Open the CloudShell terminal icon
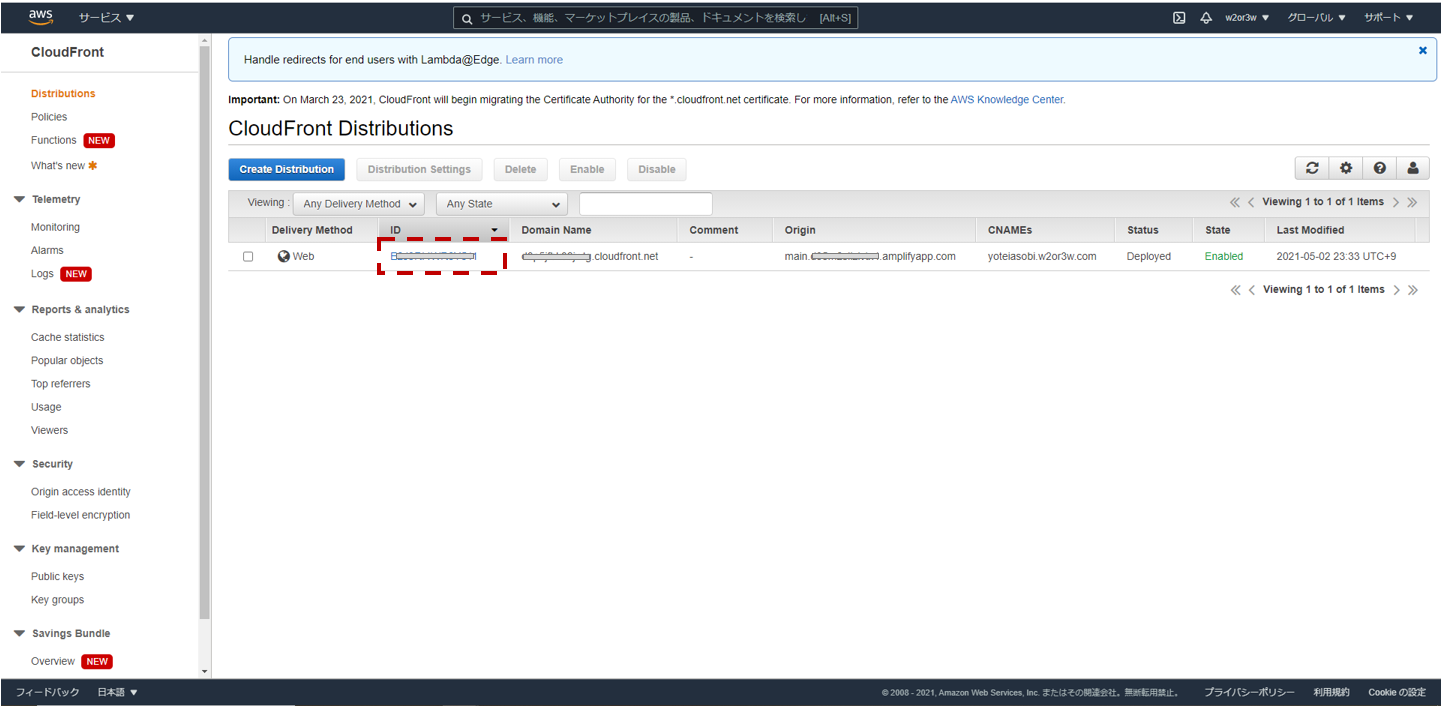Image resolution: width=1443 pixels, height=706 pixels. 1179,18
